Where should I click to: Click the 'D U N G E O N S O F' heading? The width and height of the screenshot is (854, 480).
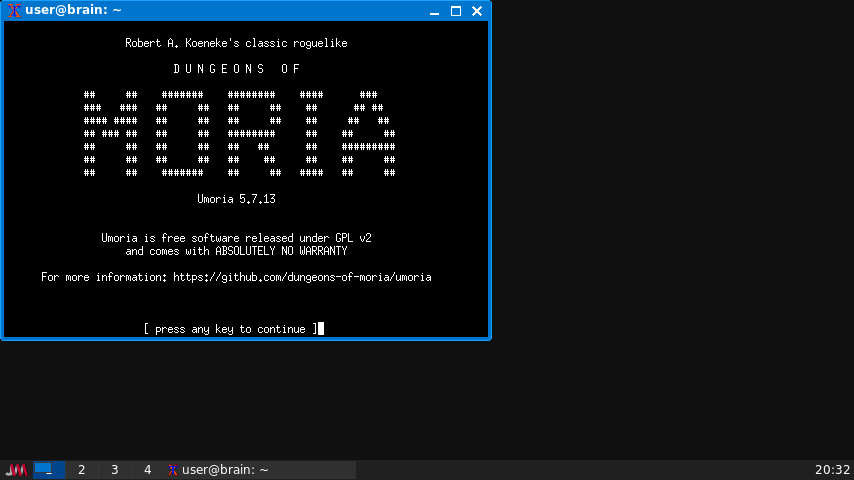236,69
